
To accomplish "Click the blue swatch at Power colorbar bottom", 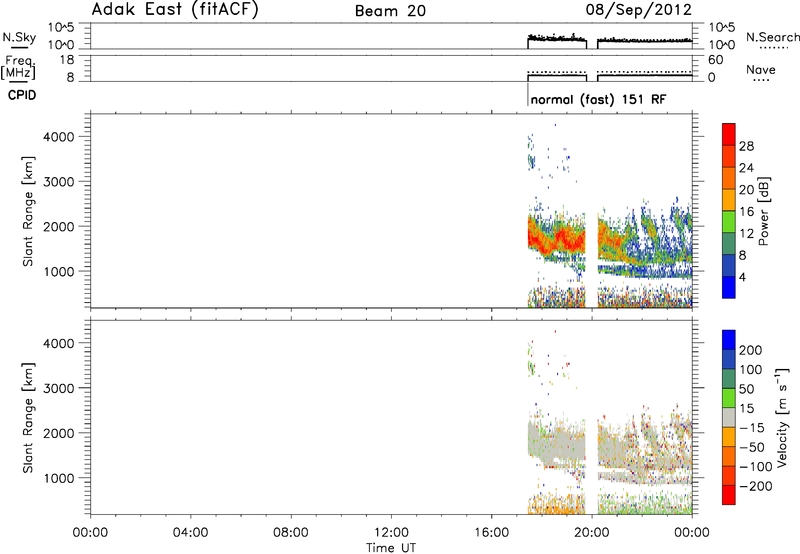I will click(729, 287).
